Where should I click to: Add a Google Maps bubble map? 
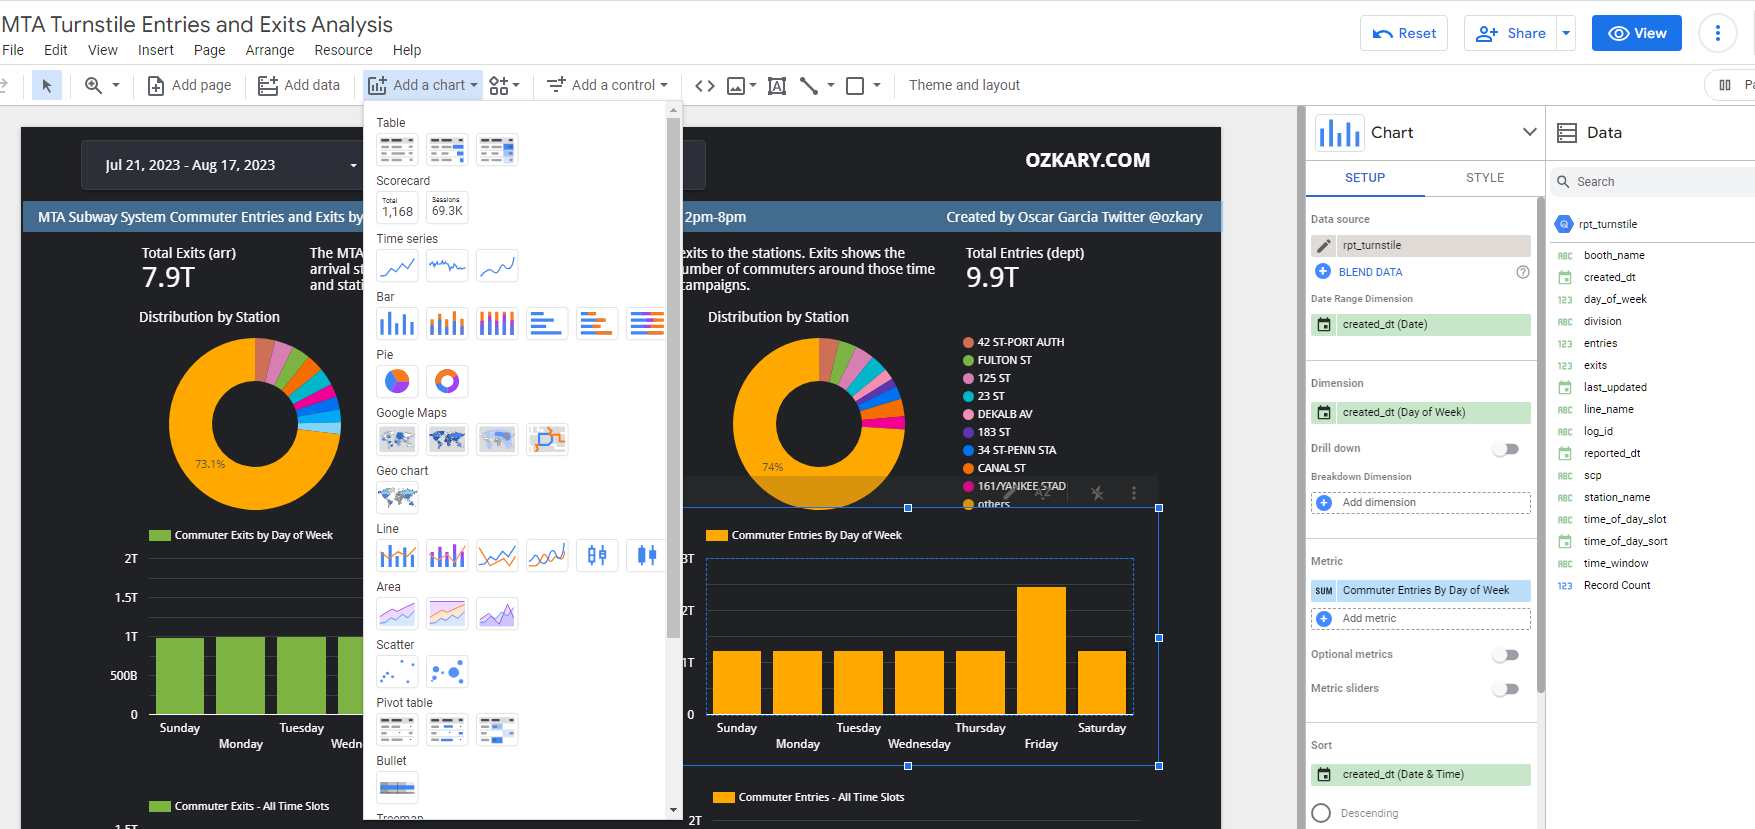click(x=397, y=440)
